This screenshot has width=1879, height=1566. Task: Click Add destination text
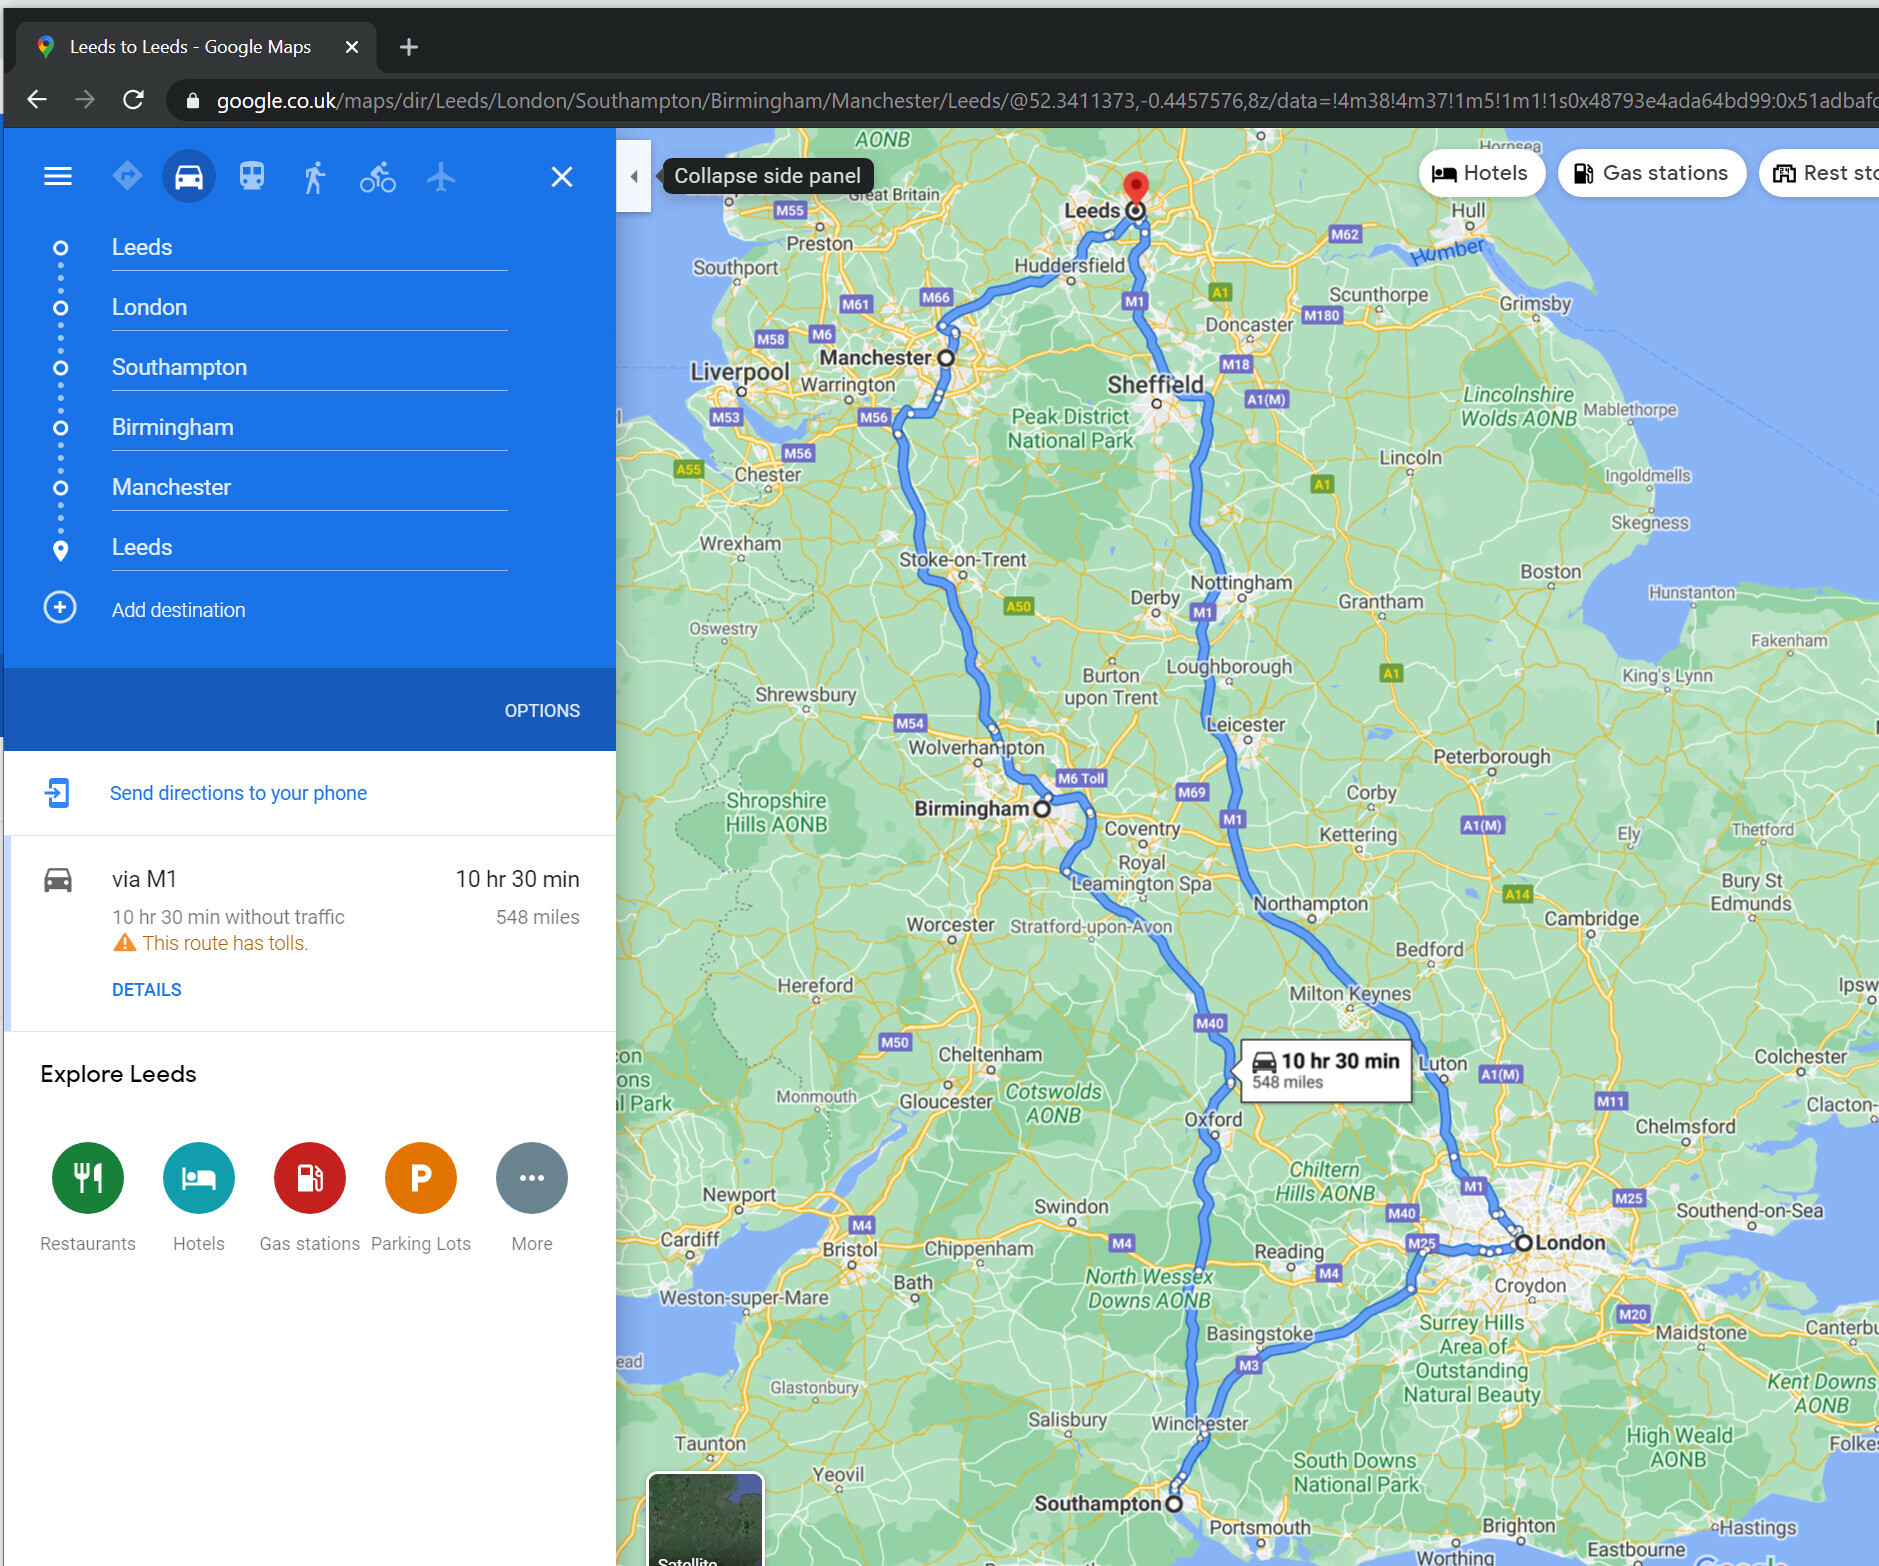click(178, 610)
